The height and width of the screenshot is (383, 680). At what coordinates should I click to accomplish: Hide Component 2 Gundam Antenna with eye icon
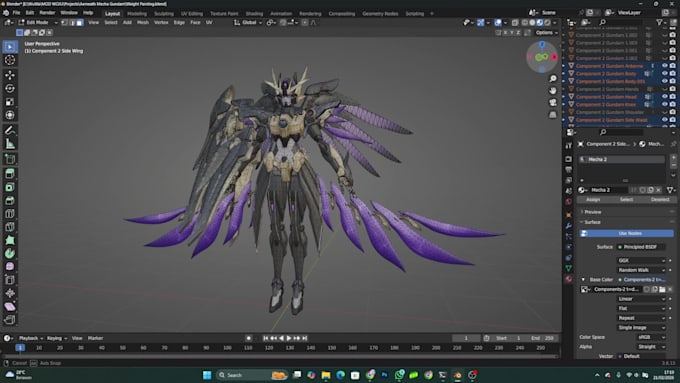point(664,66)
